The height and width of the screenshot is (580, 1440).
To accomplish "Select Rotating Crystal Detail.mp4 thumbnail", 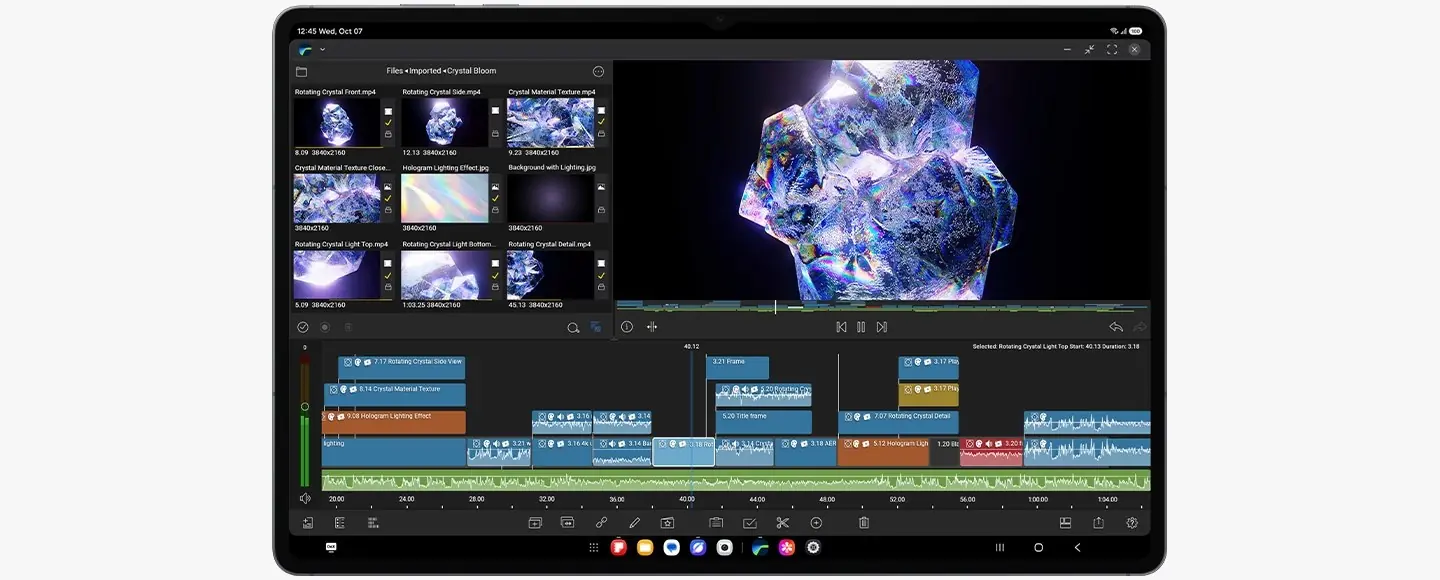I will tap(550, 275).
